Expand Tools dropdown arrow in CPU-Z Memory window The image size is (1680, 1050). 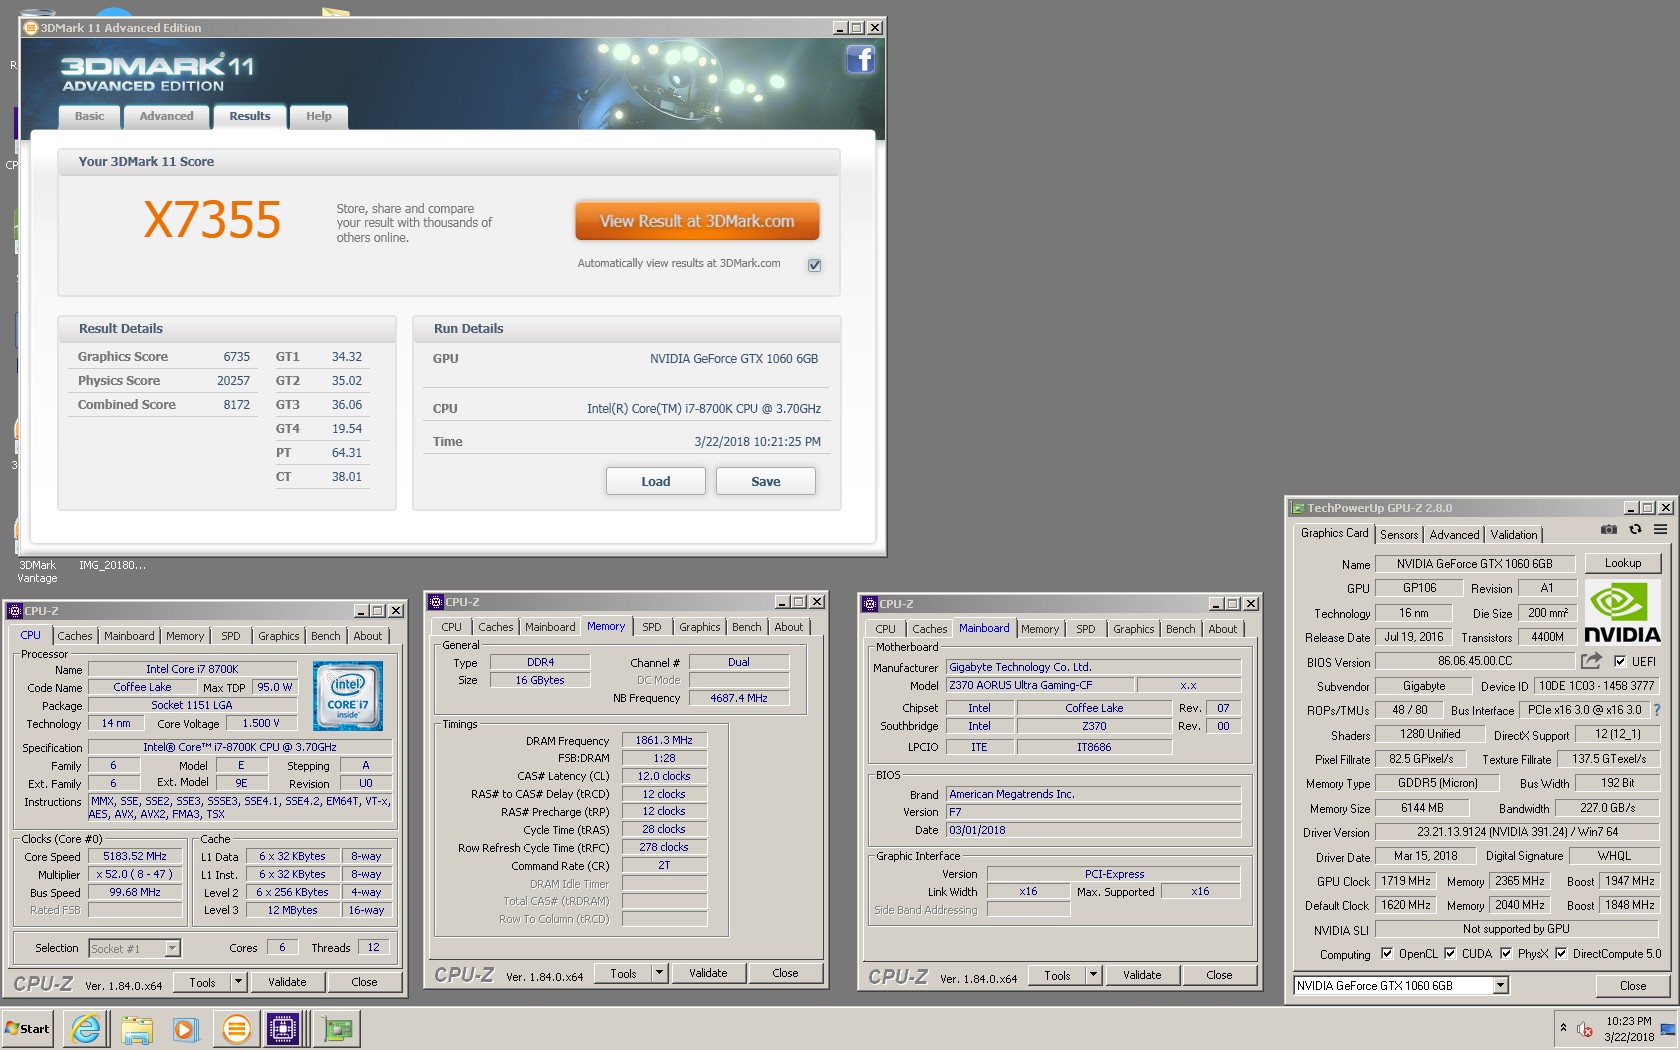click(x=659, y=973)
